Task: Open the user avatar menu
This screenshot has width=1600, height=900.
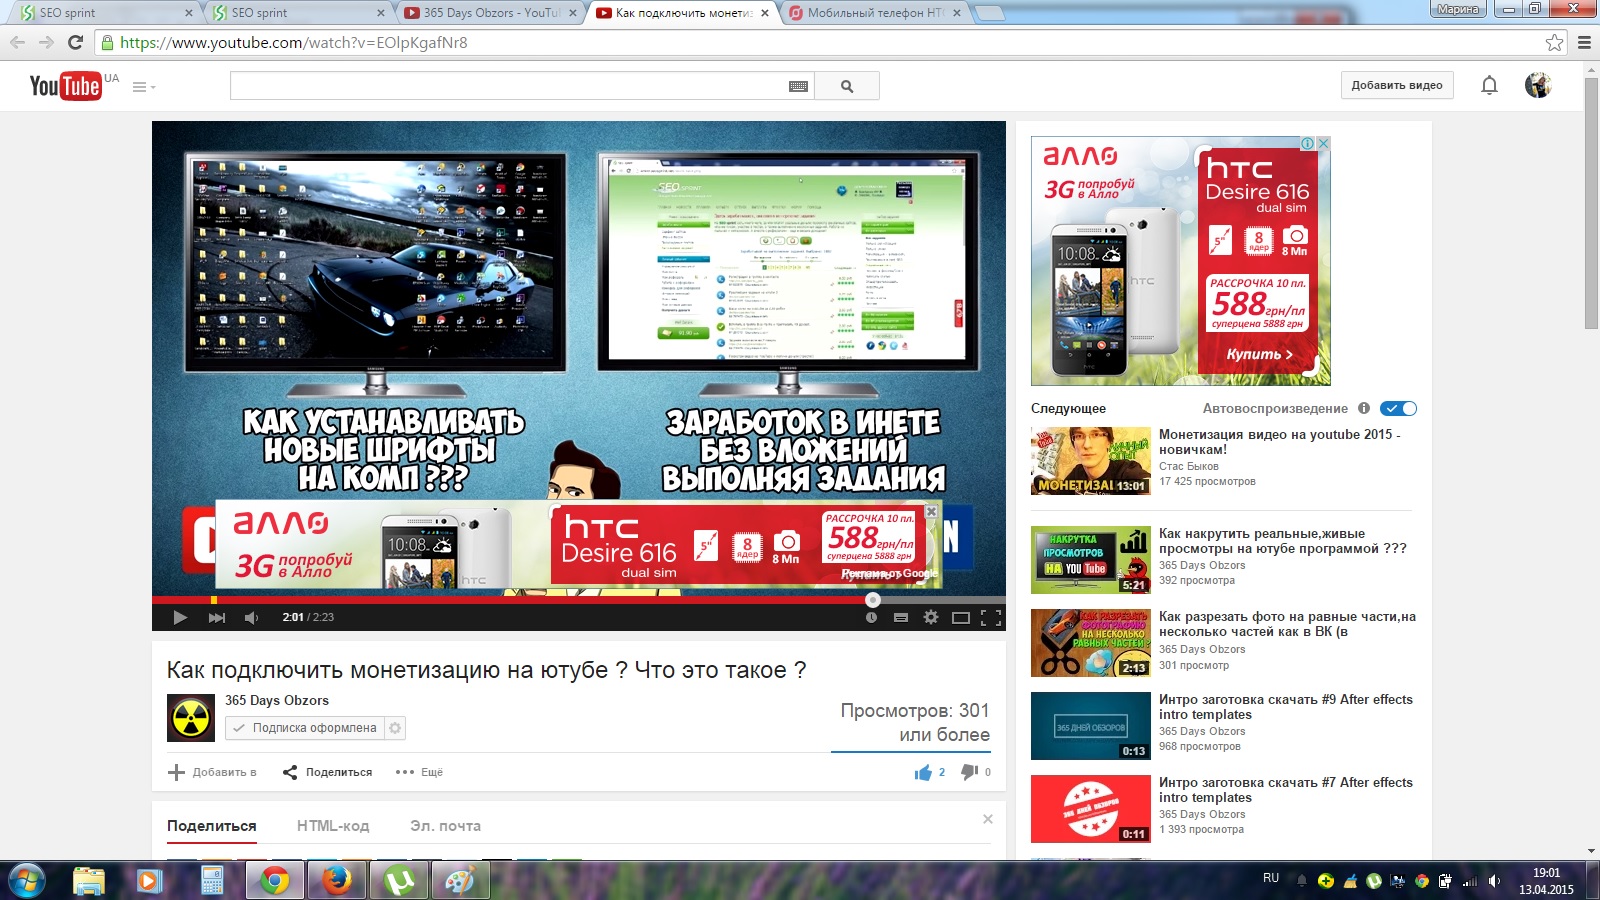Action: click(x=1538, y=85)
